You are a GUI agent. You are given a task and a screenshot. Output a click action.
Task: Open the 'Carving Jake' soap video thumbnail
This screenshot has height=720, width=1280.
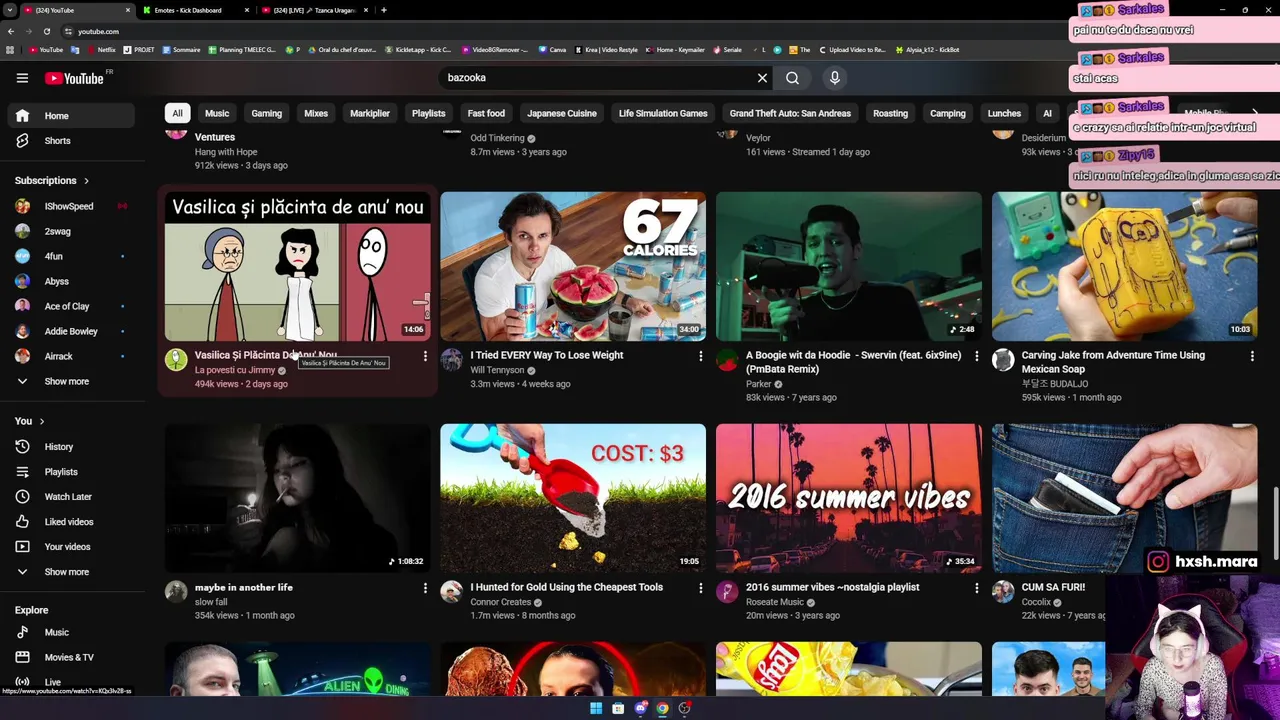[x=1124, y=266]
